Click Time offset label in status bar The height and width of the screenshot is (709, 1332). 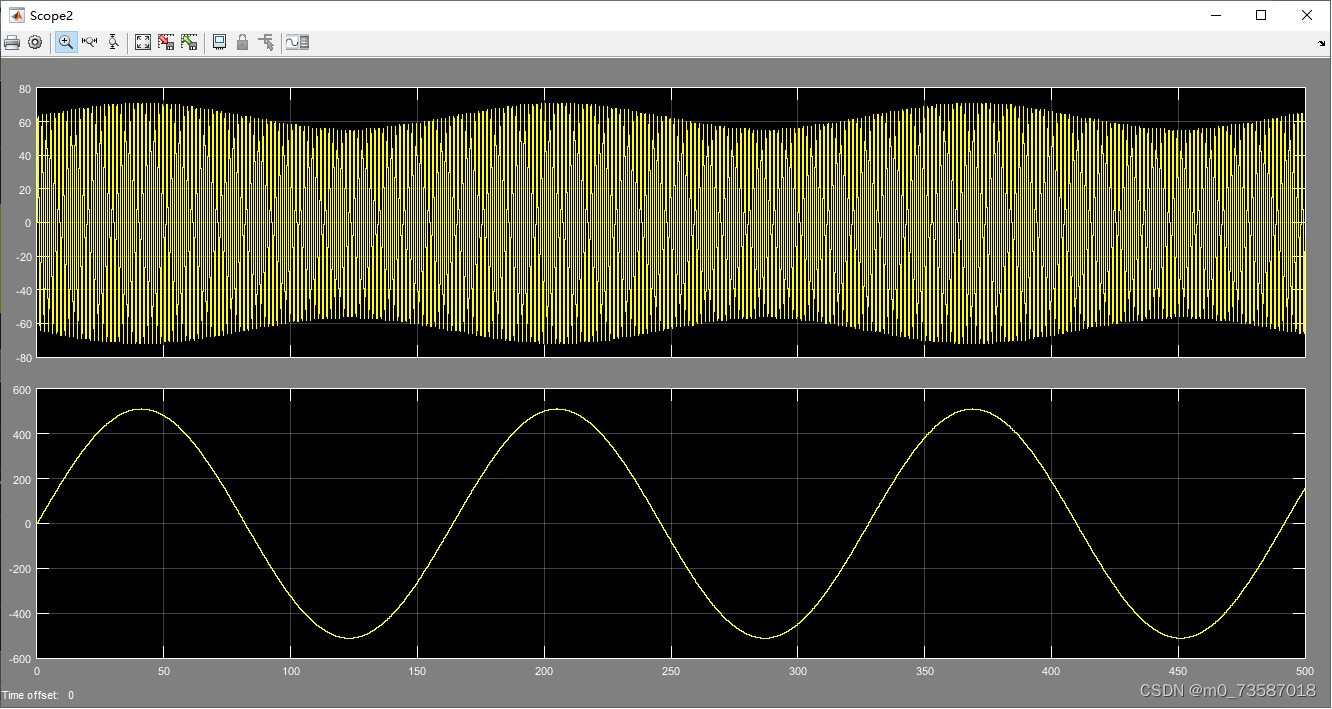[30, 695]
